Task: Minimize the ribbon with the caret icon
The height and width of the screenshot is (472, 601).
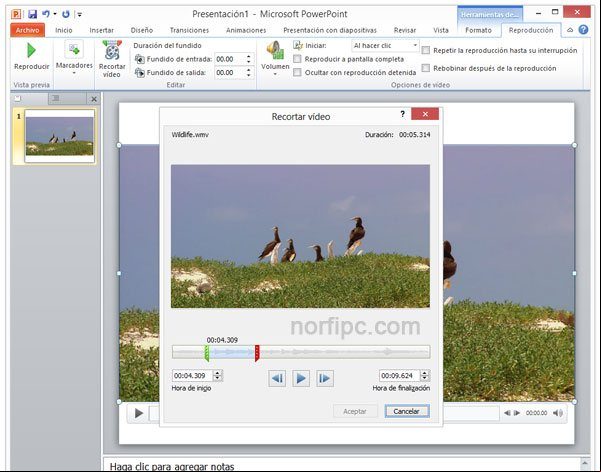Action: point(570,30)
